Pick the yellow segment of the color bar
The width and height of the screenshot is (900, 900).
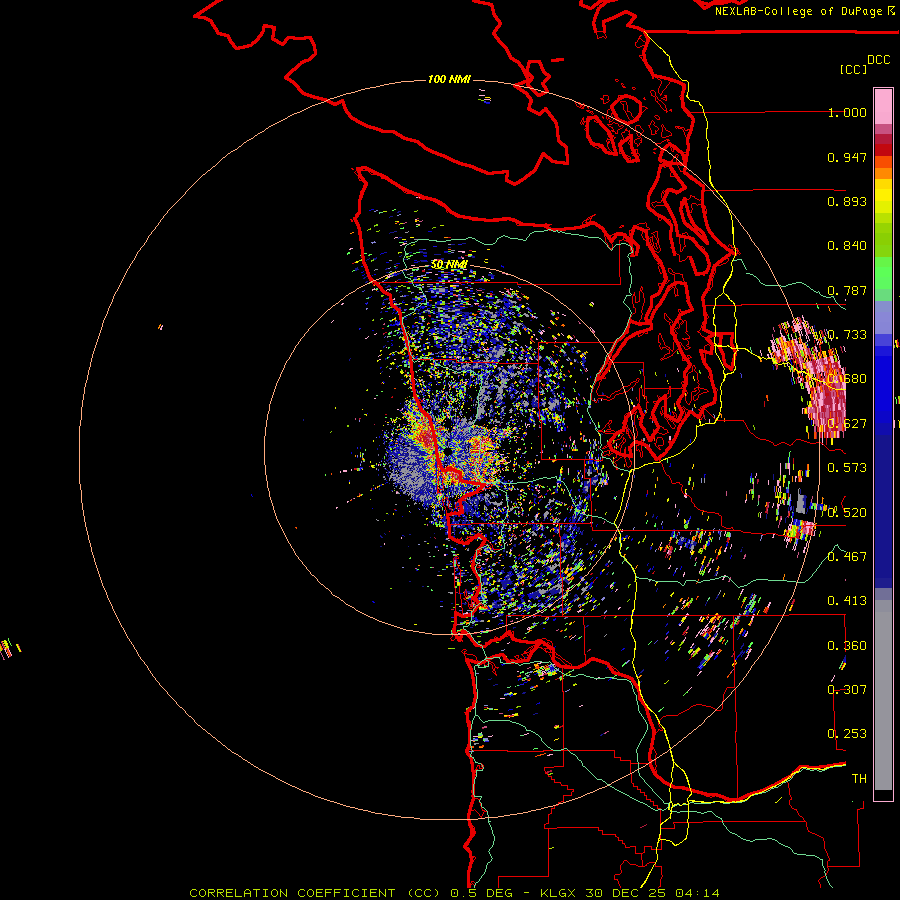pos(883,196)
